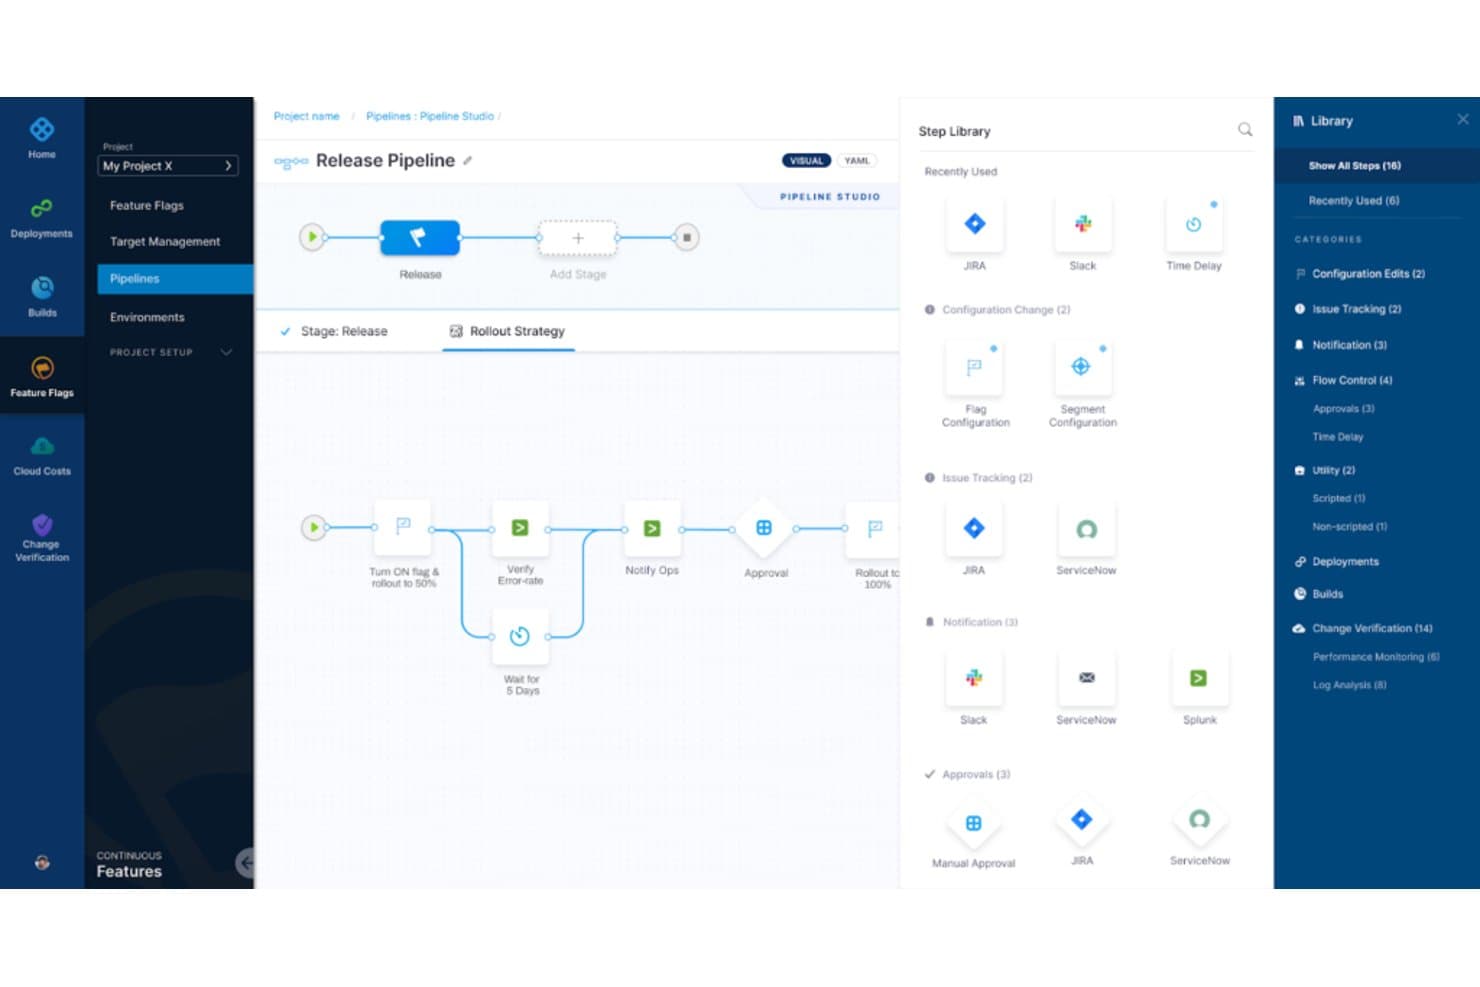Pick the JIRA step under Recently Used
Image resolution: width=1480 pixels, height=987 pixels.
pyautogui.click(x=975, y=224)
